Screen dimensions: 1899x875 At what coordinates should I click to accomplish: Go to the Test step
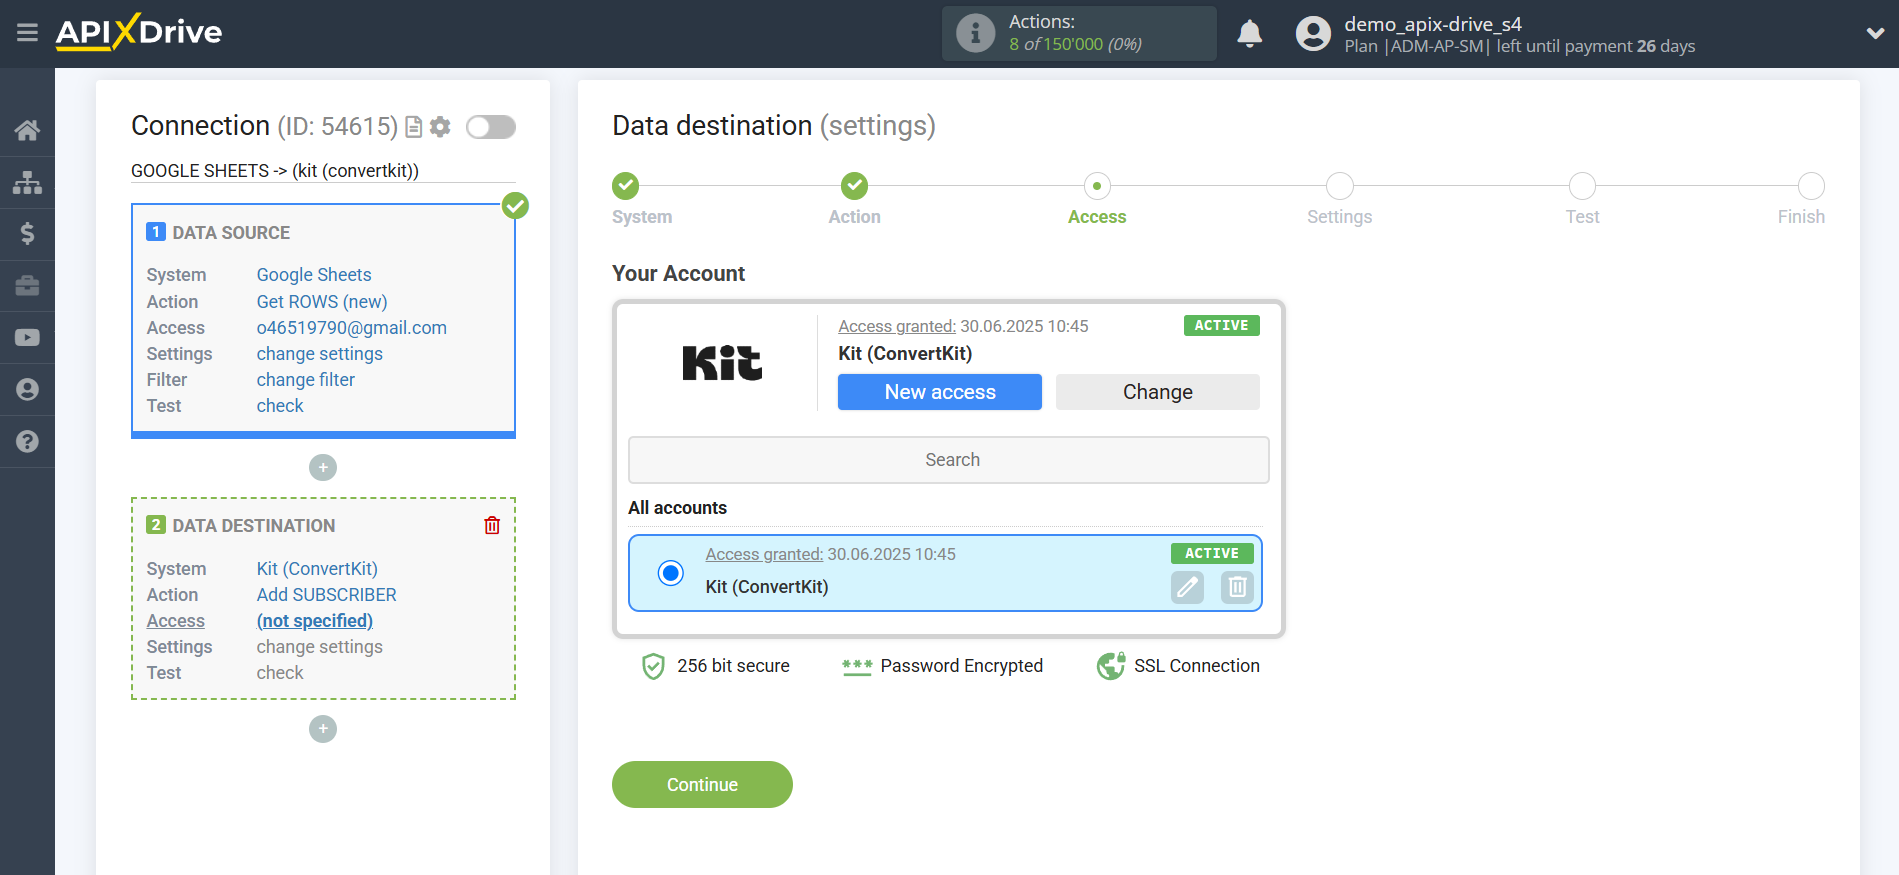coord(1583,186)
